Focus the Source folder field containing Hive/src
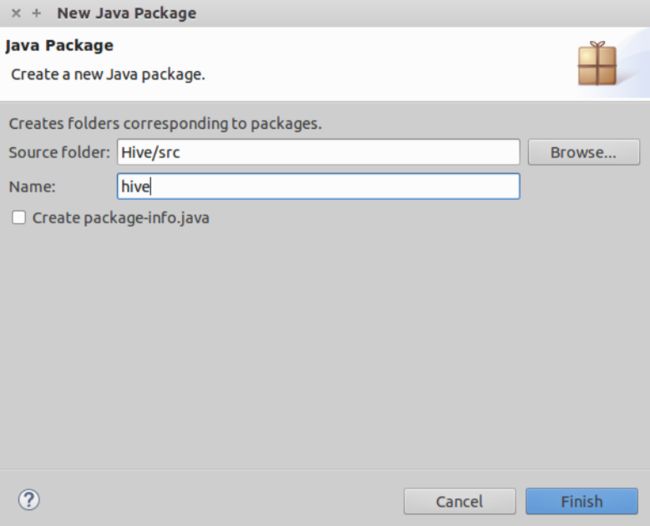650x526 pixels. [x=318, y=152]
